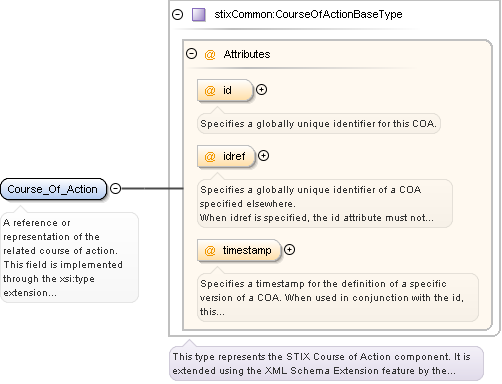Viewport: 502px width, 384px height.
Task: Collapse the stixCommon:CourseOfActionBaseType box
Action: point(178,14)
